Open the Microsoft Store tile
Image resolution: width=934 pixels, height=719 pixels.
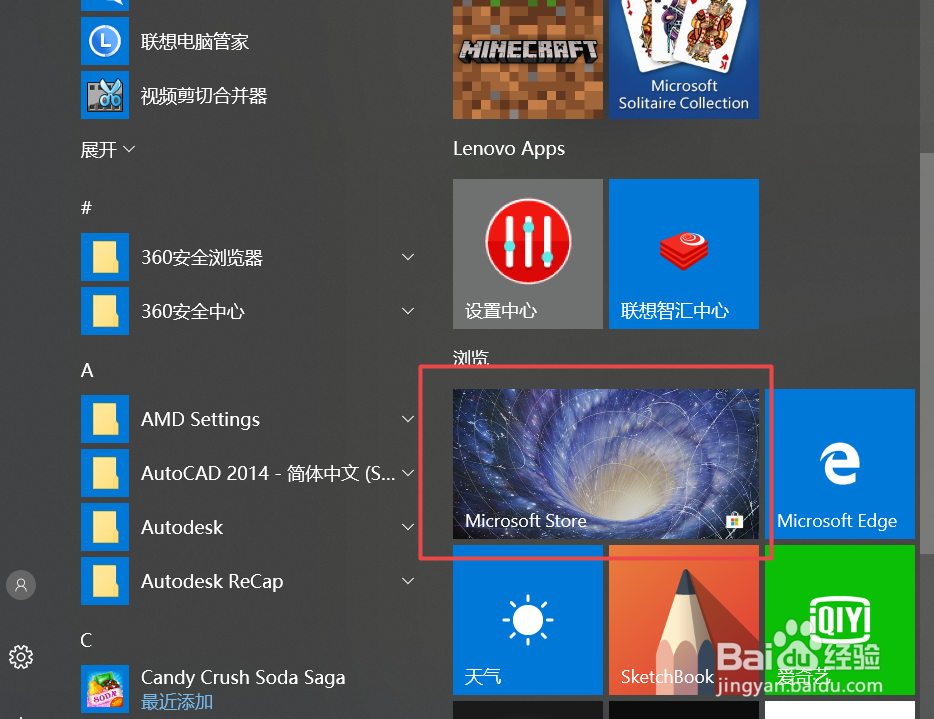coord(606,464)
